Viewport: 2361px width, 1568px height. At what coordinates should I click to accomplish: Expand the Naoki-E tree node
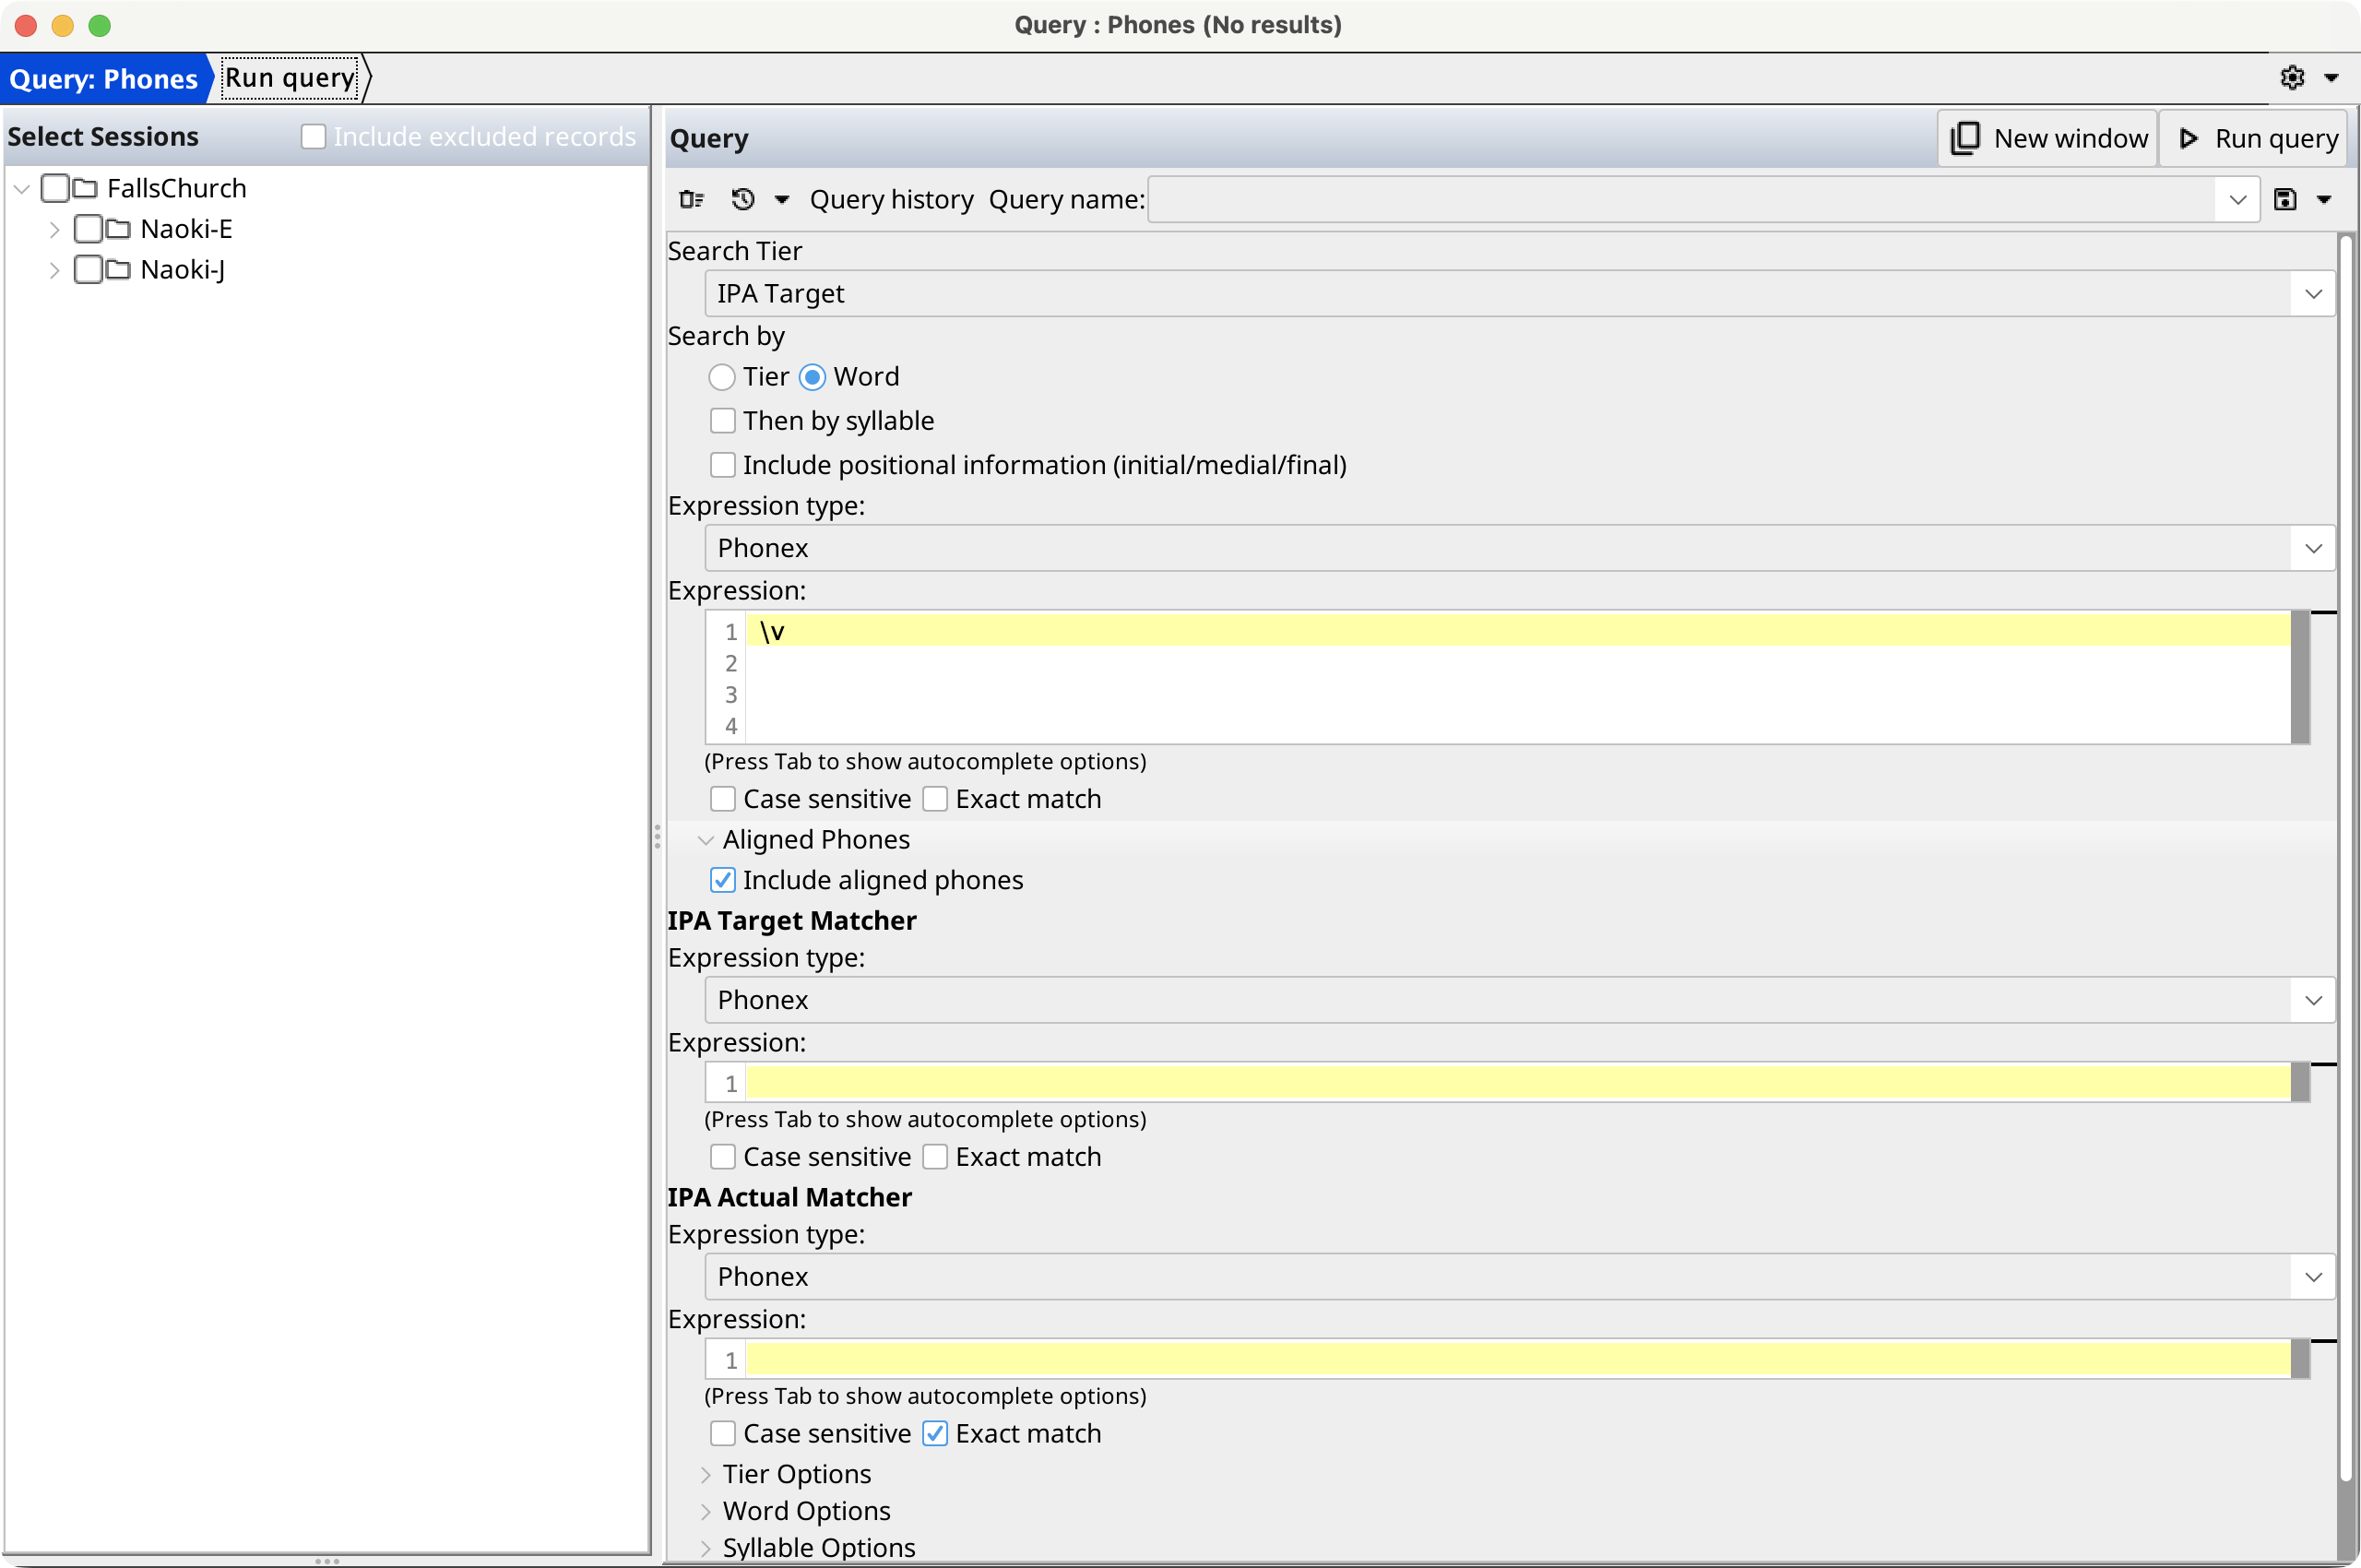[54, 229]
